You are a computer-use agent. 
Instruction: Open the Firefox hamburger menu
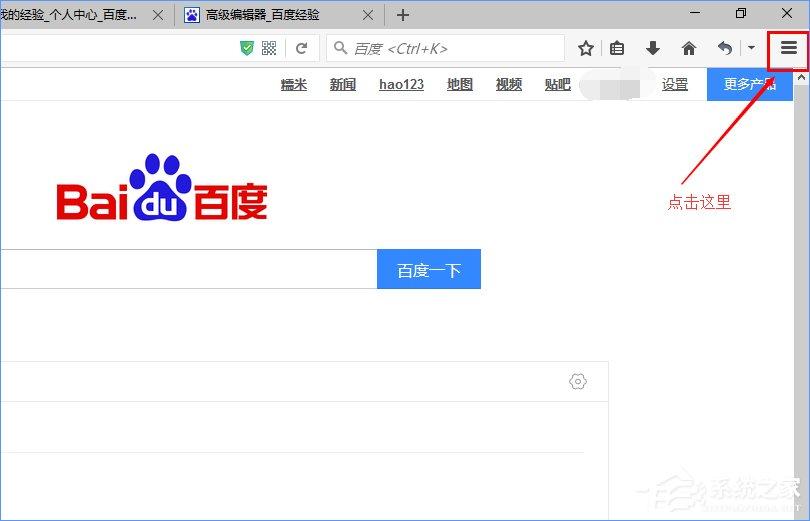(788, 48)
